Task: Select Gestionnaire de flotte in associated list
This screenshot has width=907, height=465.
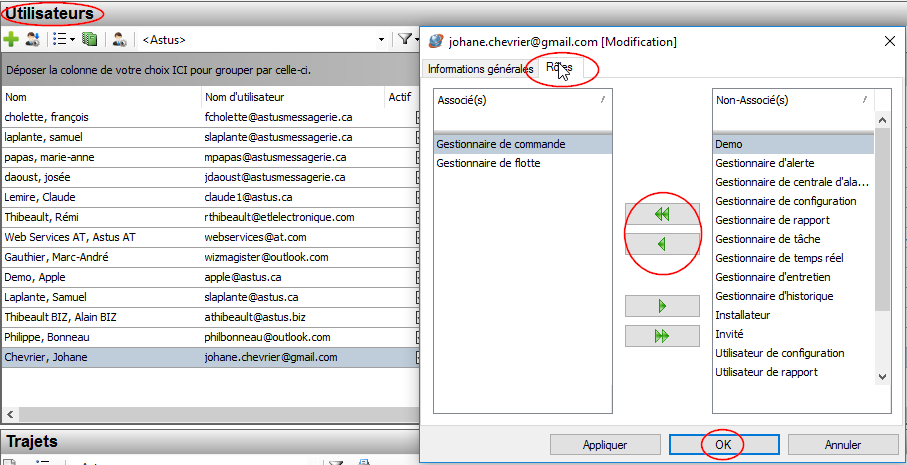Action: click(x=488, y=163)
